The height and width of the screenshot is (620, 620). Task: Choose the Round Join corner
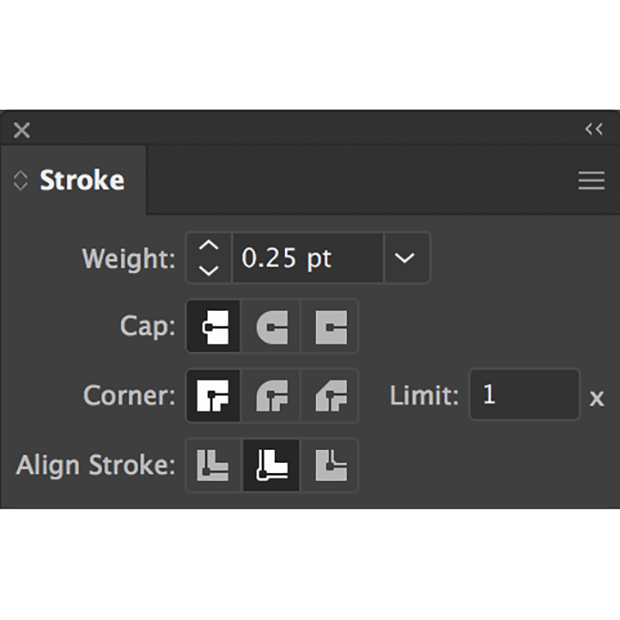coord(272,395)
